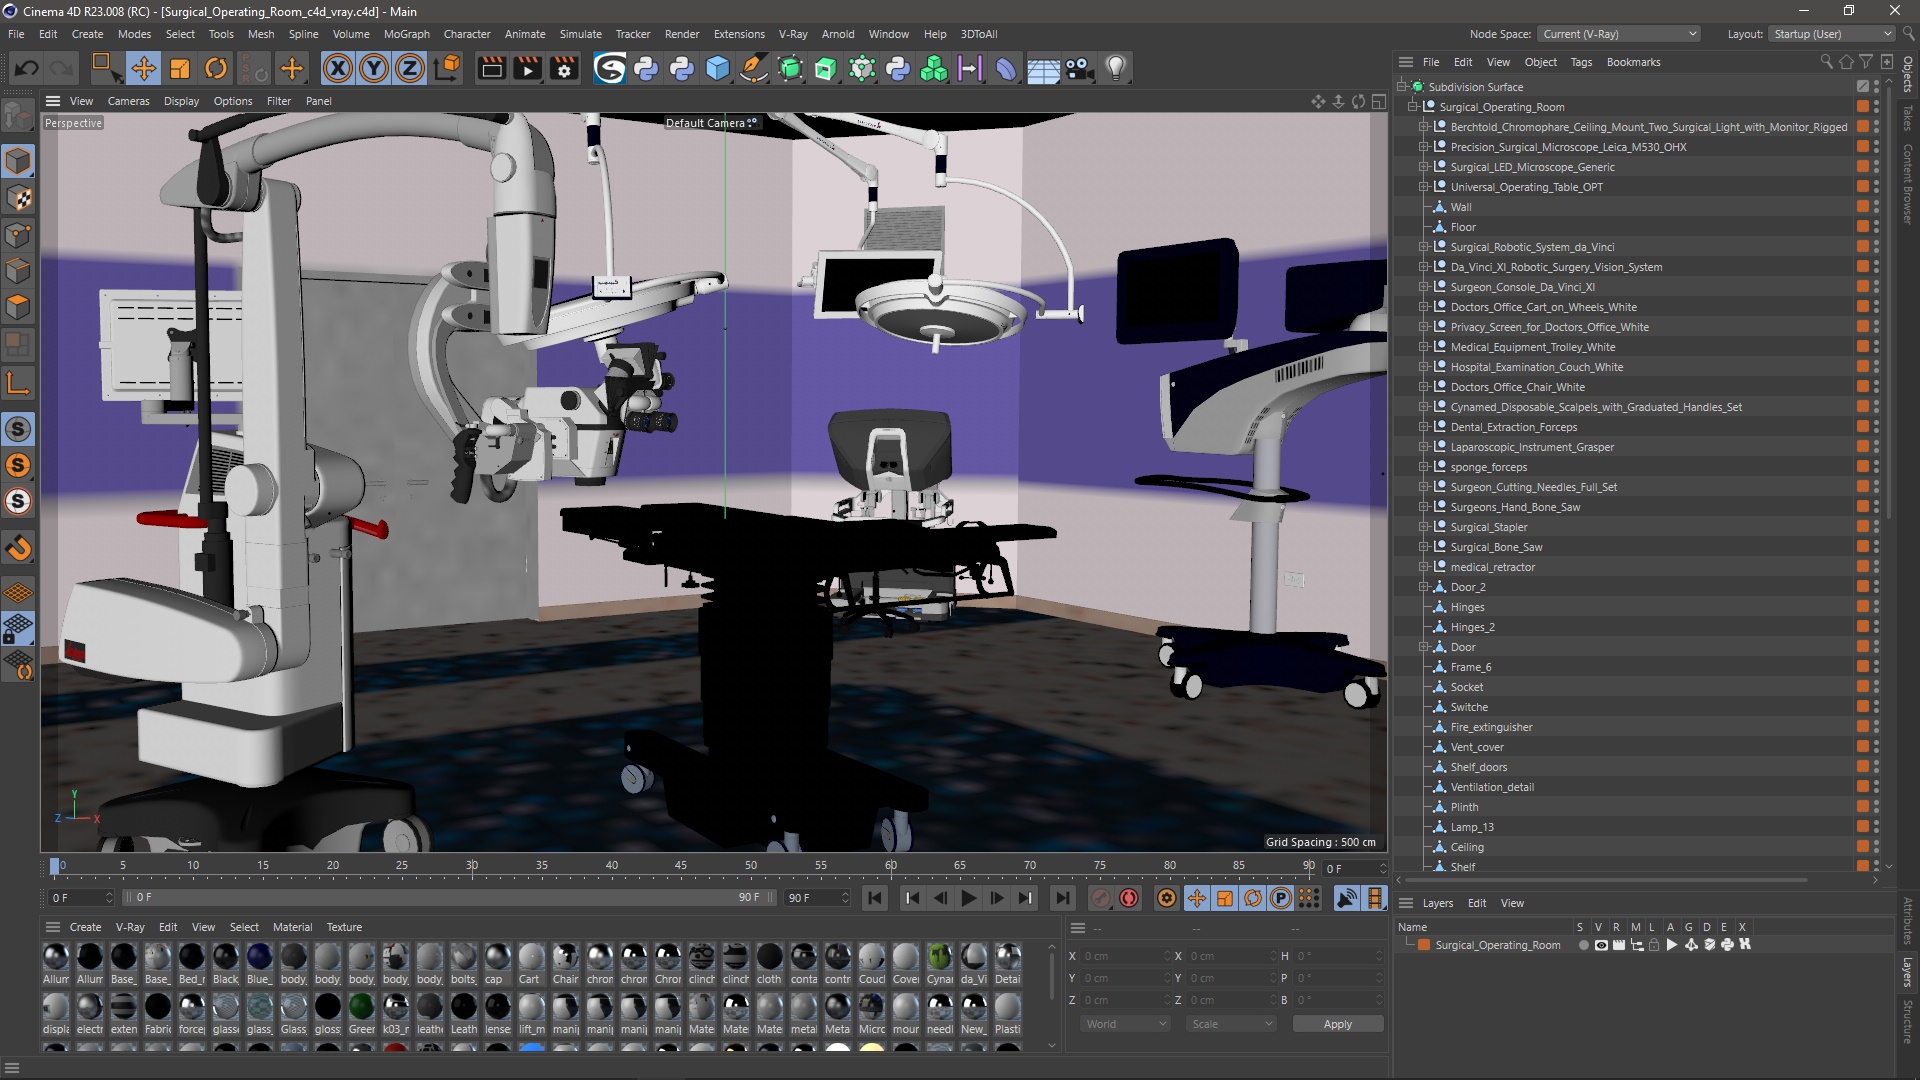The height and width of the screenshot is (1080, 1920).
Task: Open the MoGraph menu
Action: [406, 34]
